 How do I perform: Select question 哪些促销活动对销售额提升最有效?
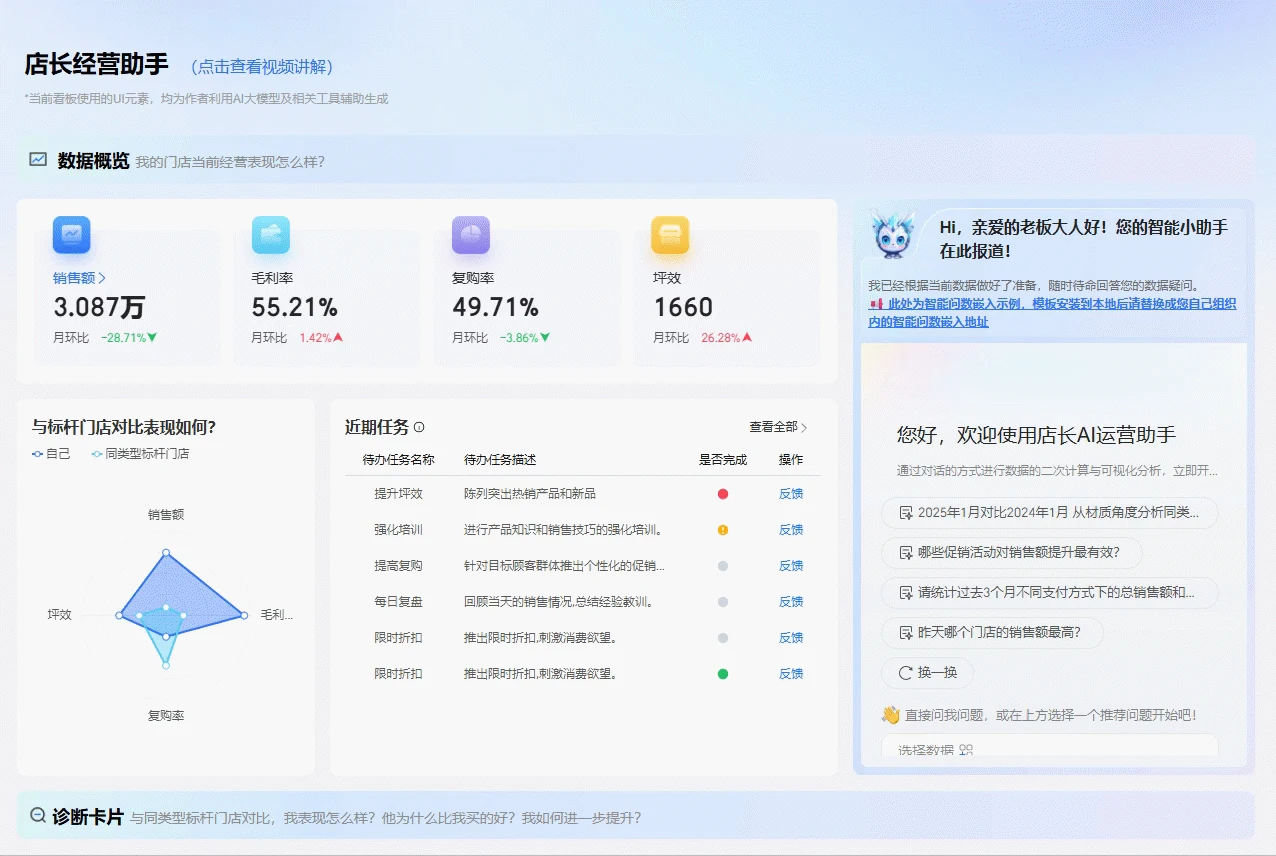click(1011, 552)
